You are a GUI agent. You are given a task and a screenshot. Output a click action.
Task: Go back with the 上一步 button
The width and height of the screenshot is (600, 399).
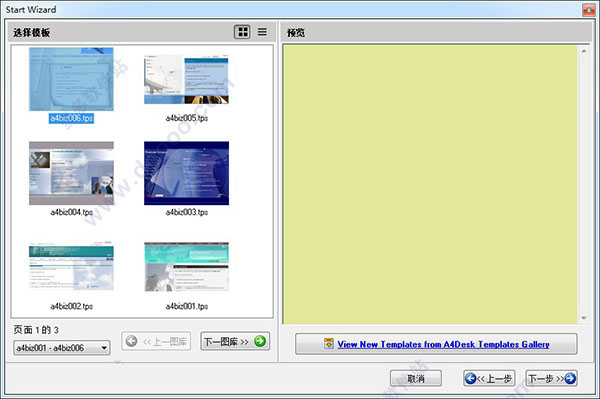tap(489, 378)
